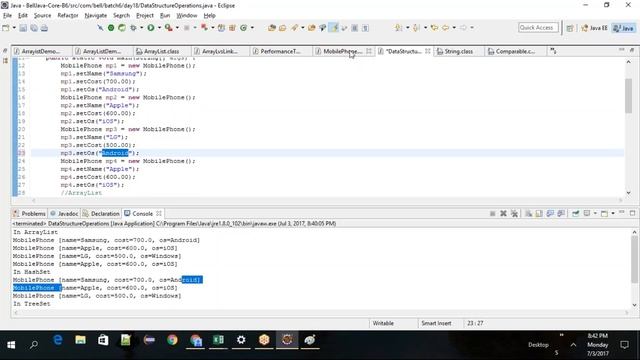Click the Next Annotation toolbar icon

tap(399, 28)
